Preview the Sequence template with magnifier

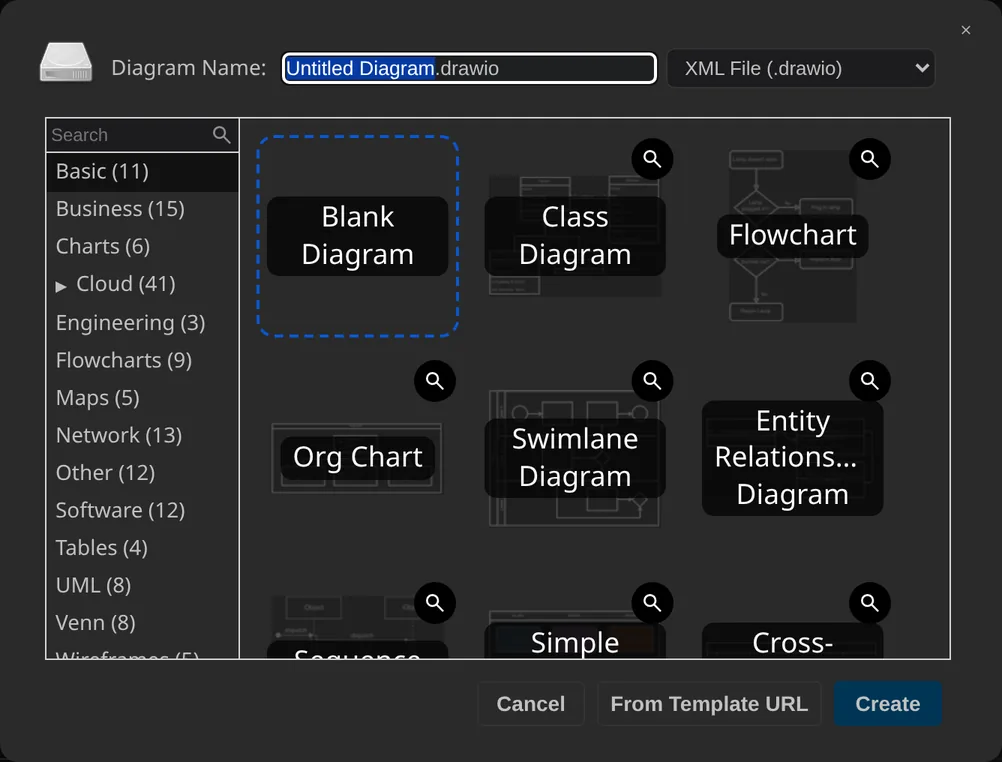(435, 603)
